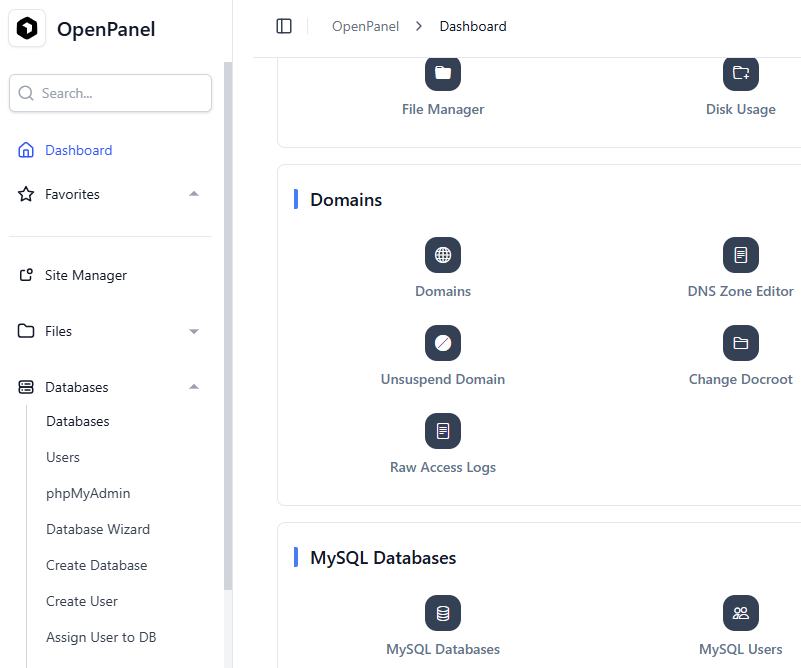Toggle the sidebar panel button
Screen dimensions: 801x668
pos(284,26)
